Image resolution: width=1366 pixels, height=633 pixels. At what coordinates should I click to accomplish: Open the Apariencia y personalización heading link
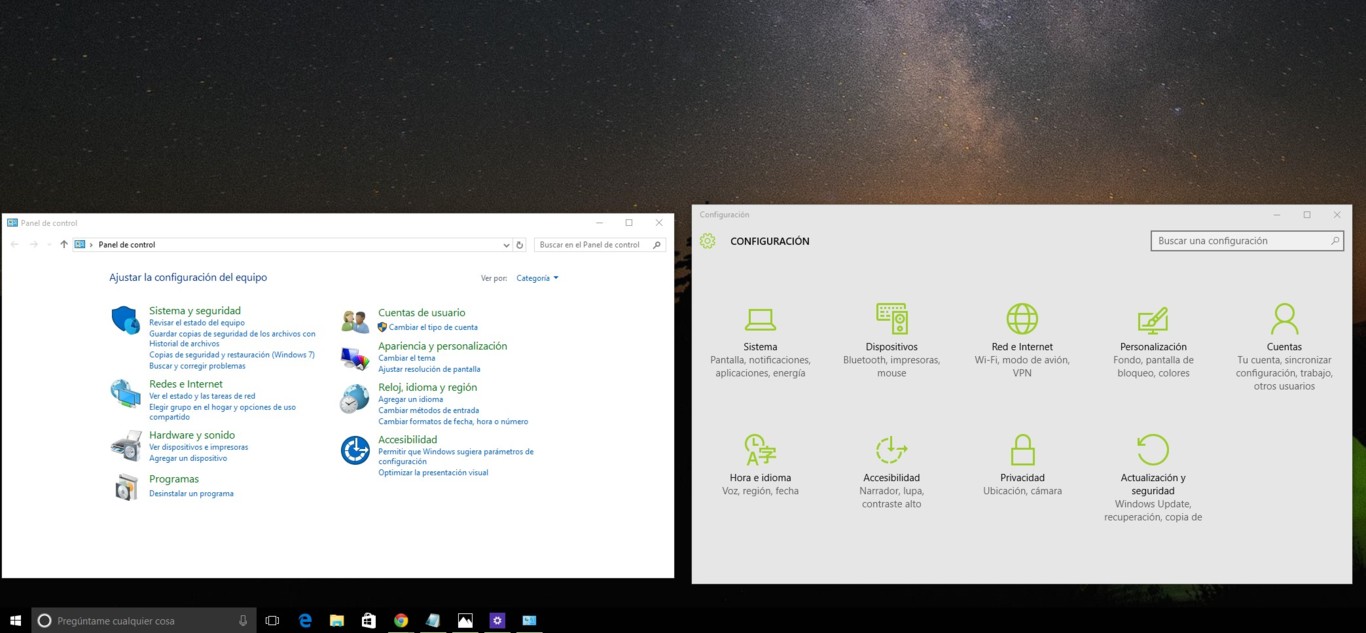pyautogui.click(x=442, y=346)
